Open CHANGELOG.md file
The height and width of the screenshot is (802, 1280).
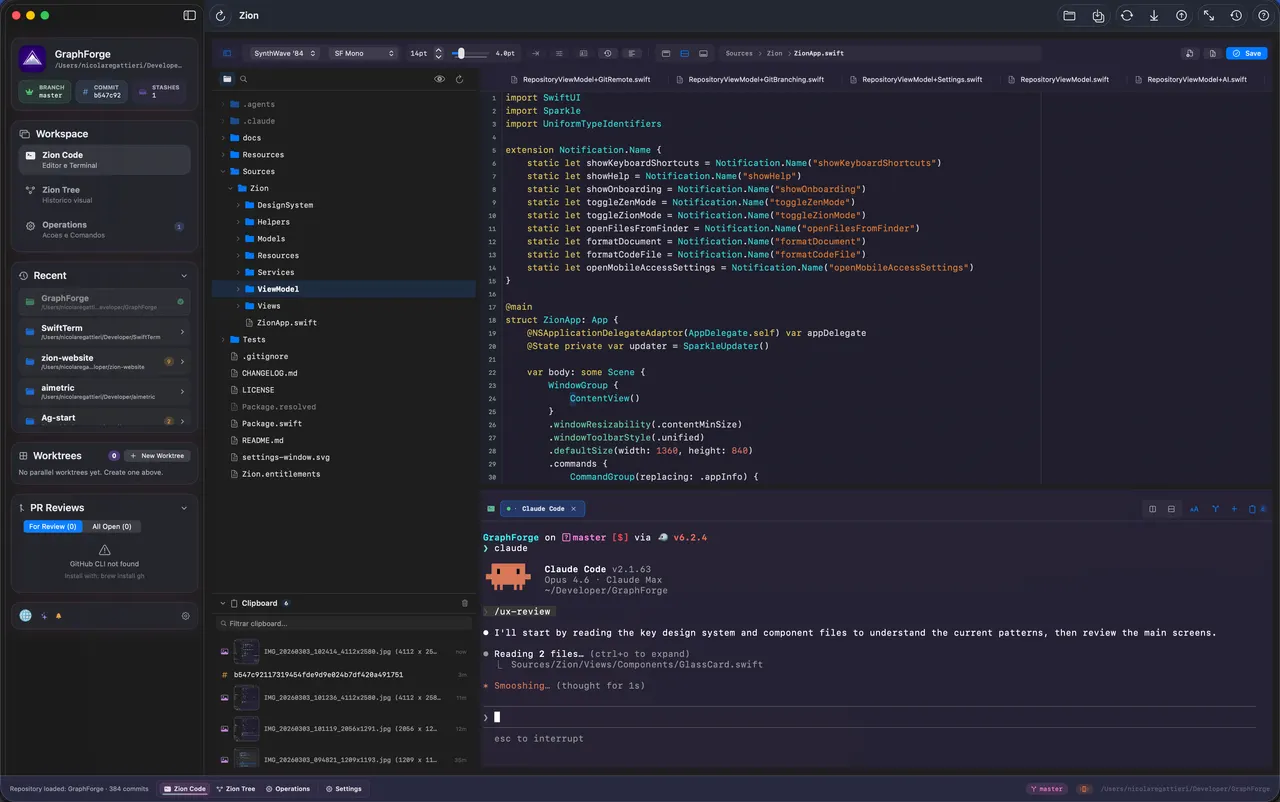tap(269, 373)
